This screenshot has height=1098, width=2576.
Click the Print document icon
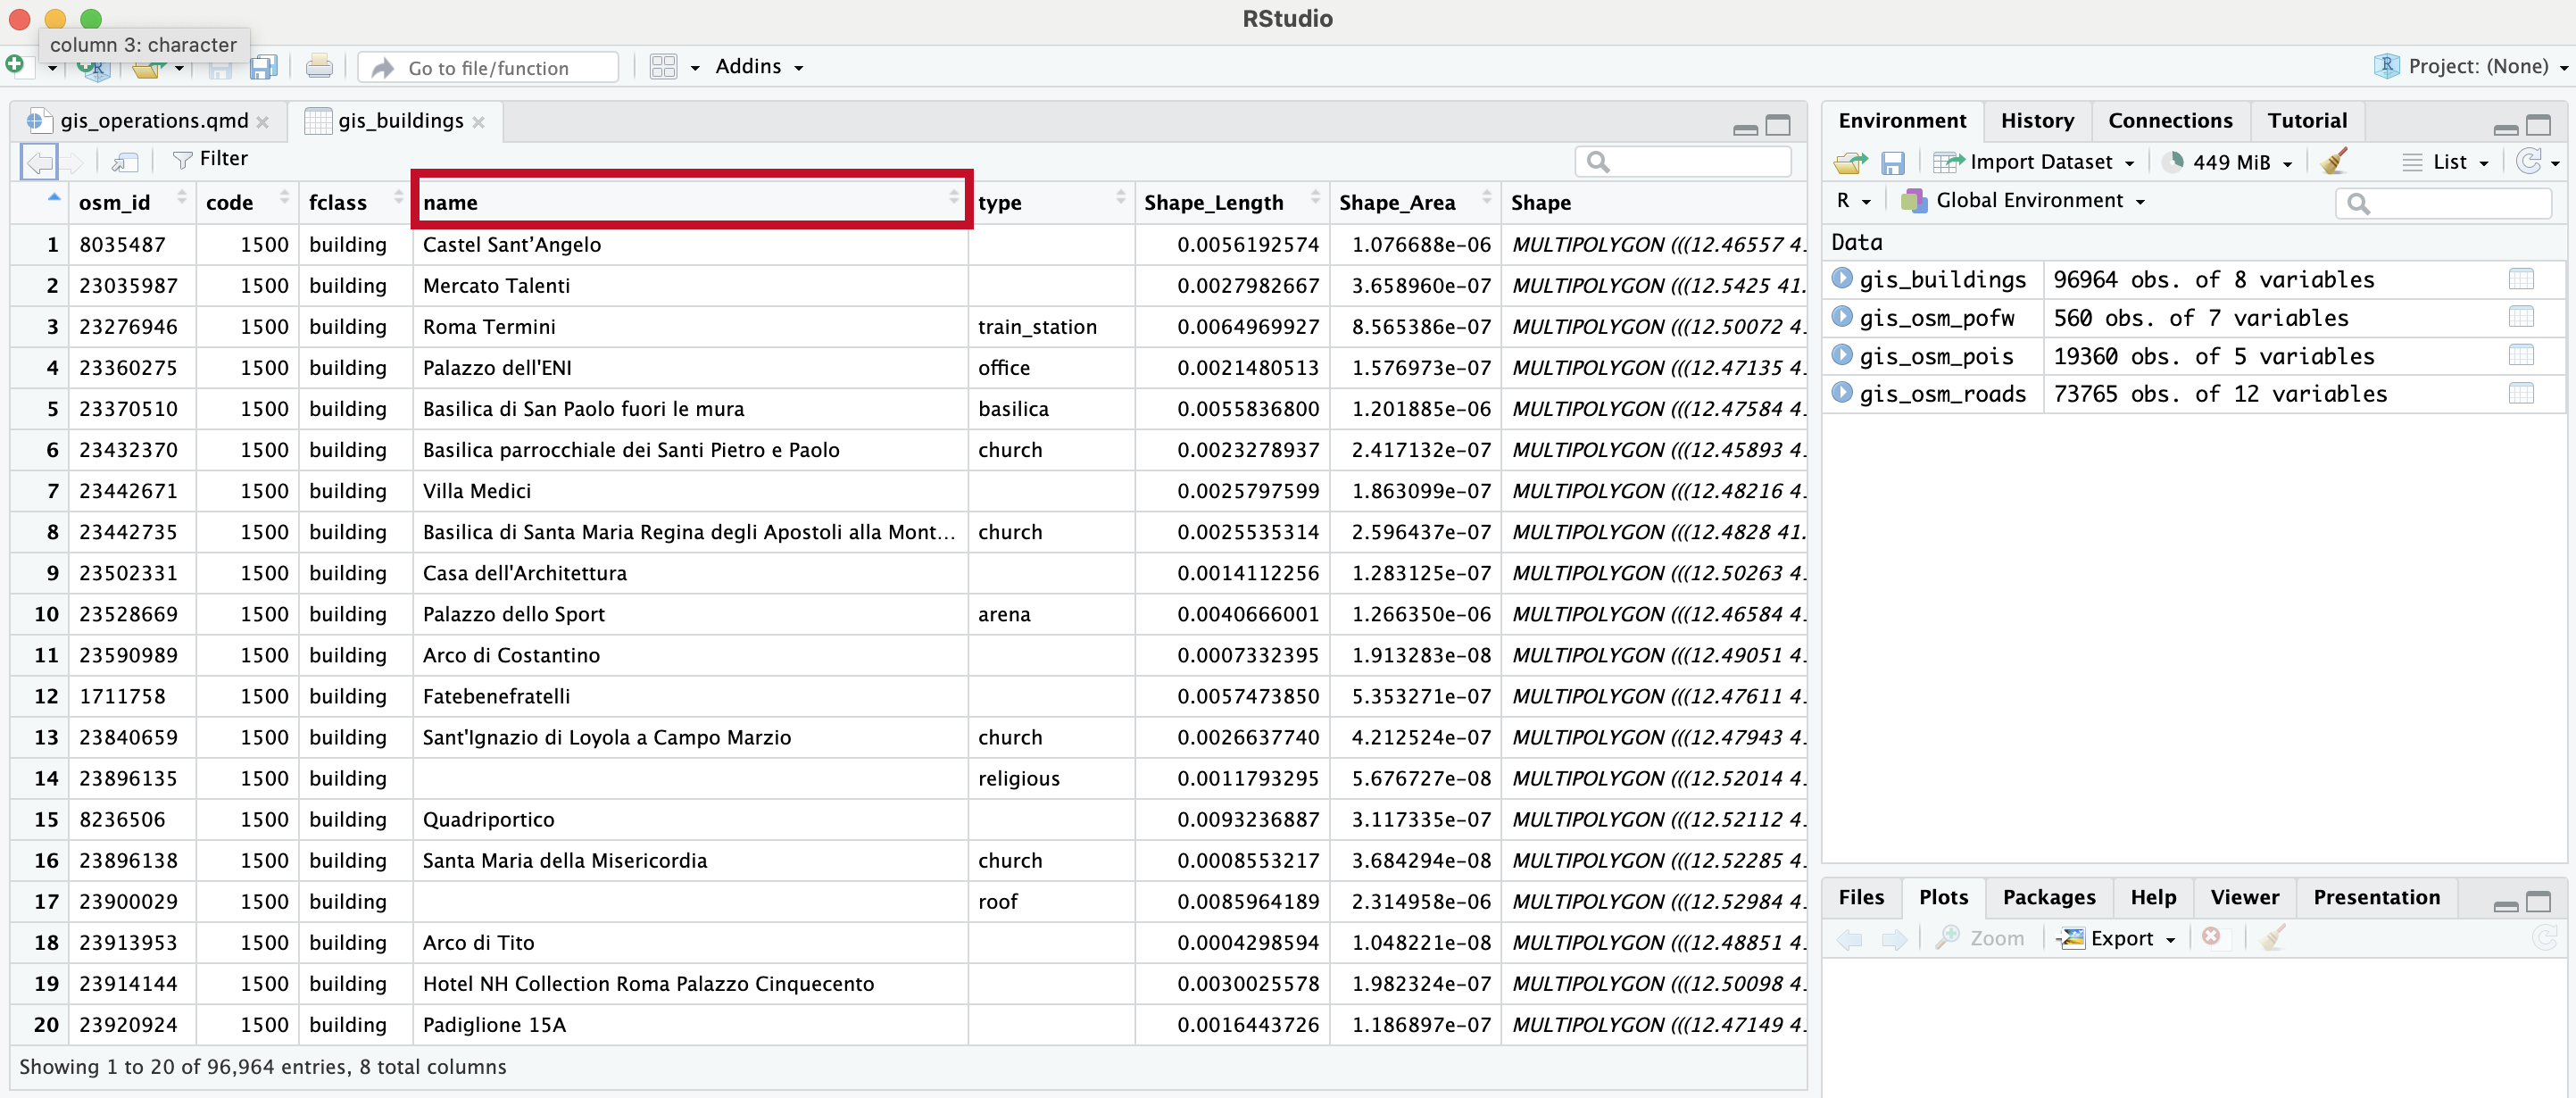tap(319, 67)
